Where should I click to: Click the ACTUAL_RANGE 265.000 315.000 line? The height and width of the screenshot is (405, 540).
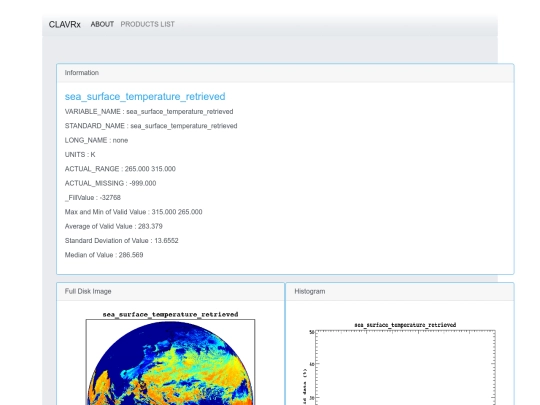tap(120, 169)
